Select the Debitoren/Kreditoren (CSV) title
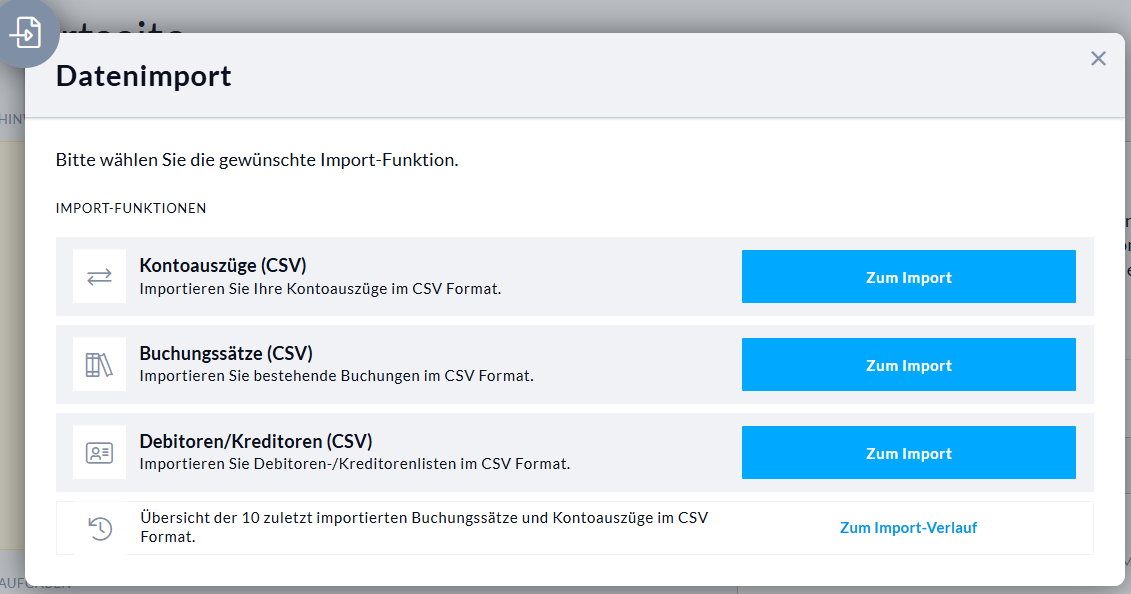Screen dimensions: 1131x594 click(256, 442)
